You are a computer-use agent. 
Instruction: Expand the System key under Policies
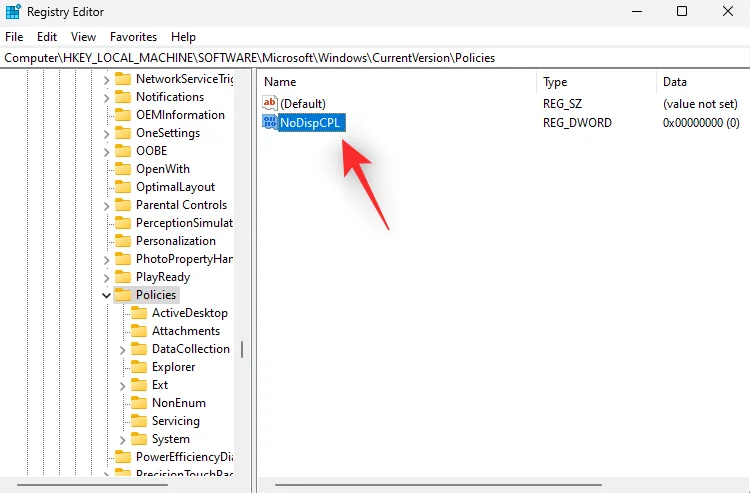click(x=122, y=439)
